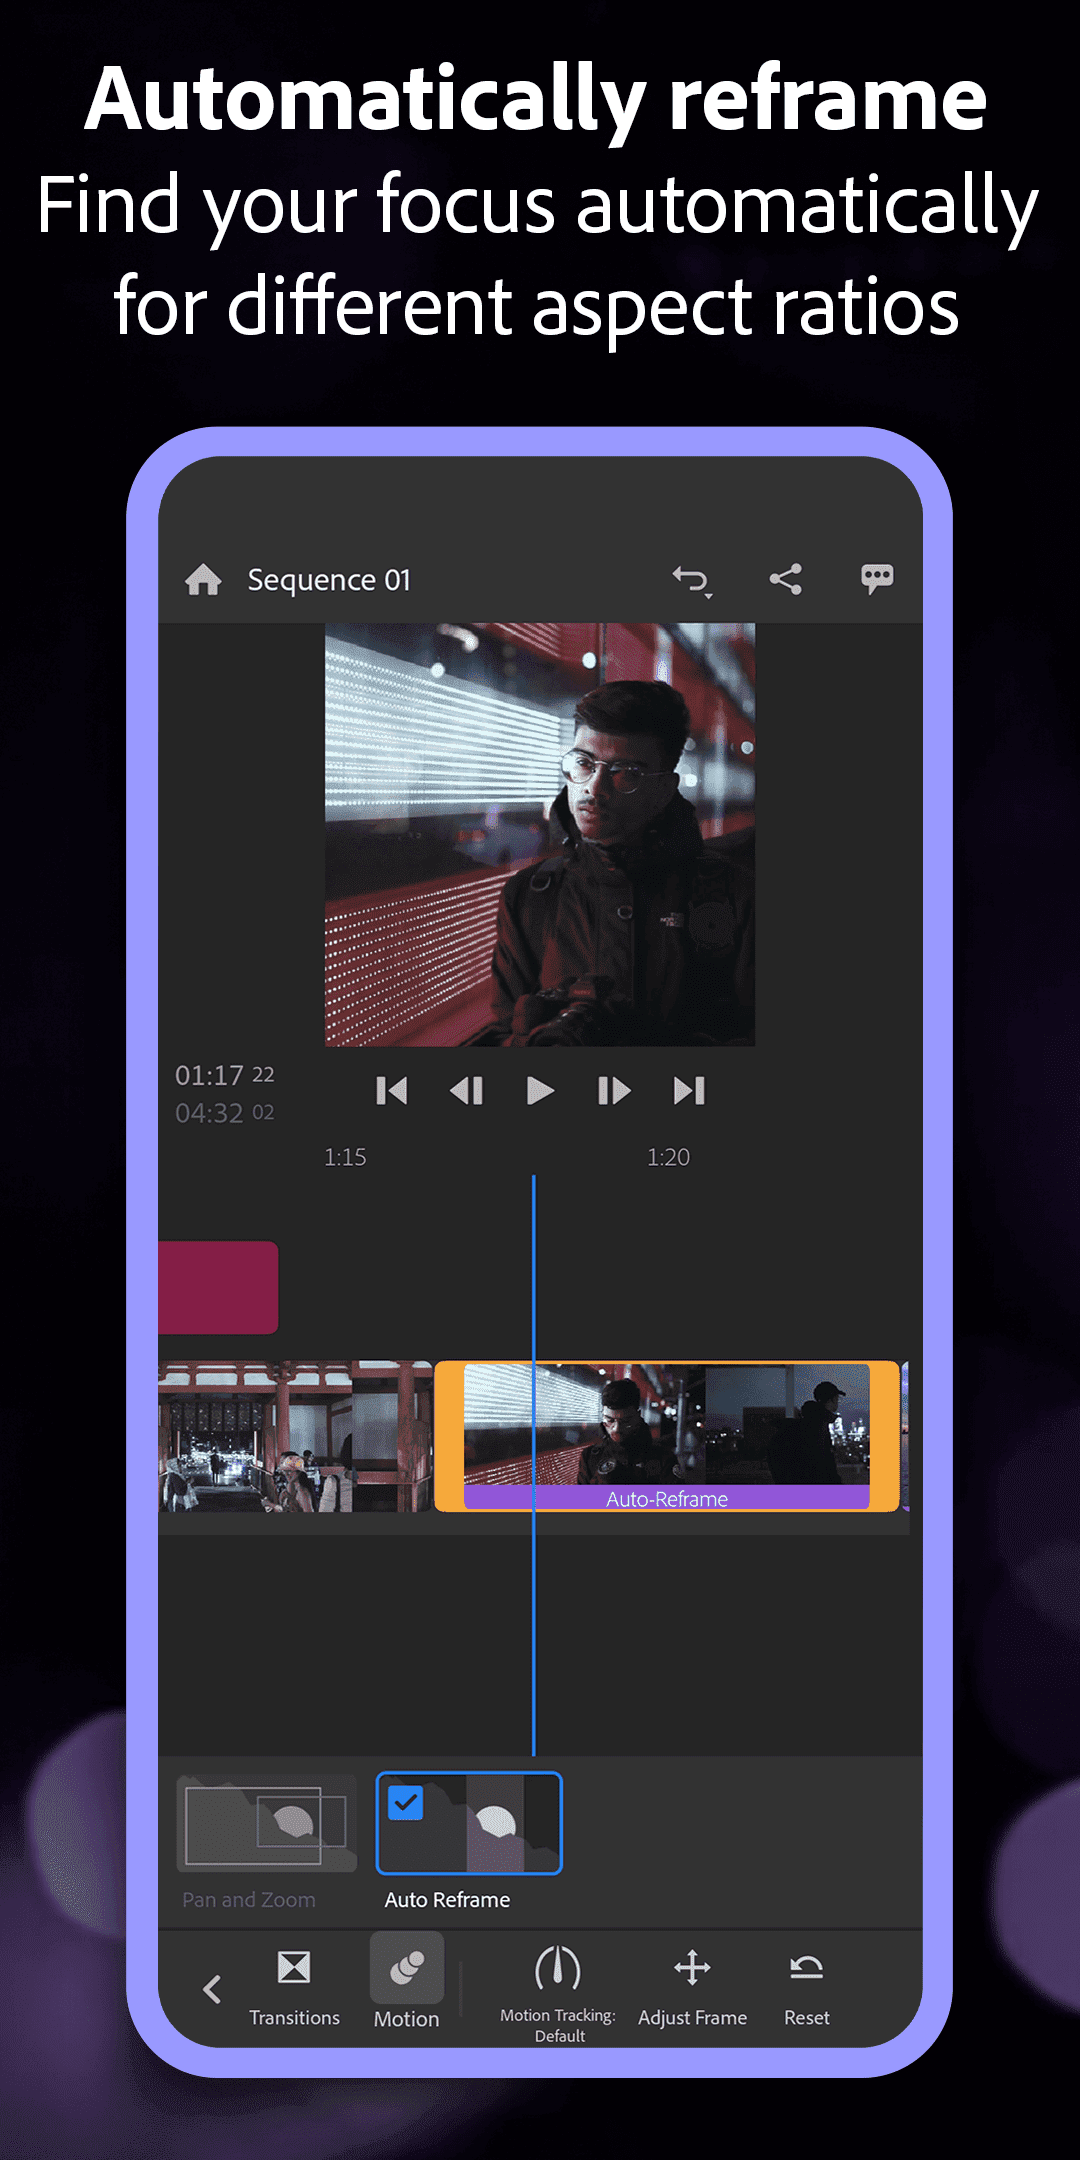Click current timecode 01:17 22

tap(225, 1075)
